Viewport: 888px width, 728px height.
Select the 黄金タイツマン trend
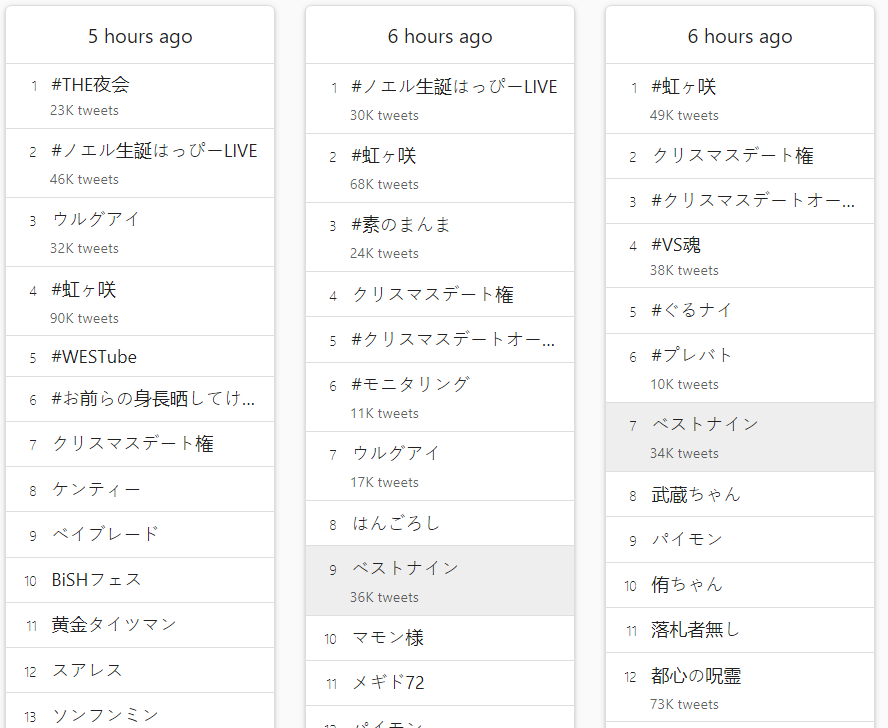[114, 624]
